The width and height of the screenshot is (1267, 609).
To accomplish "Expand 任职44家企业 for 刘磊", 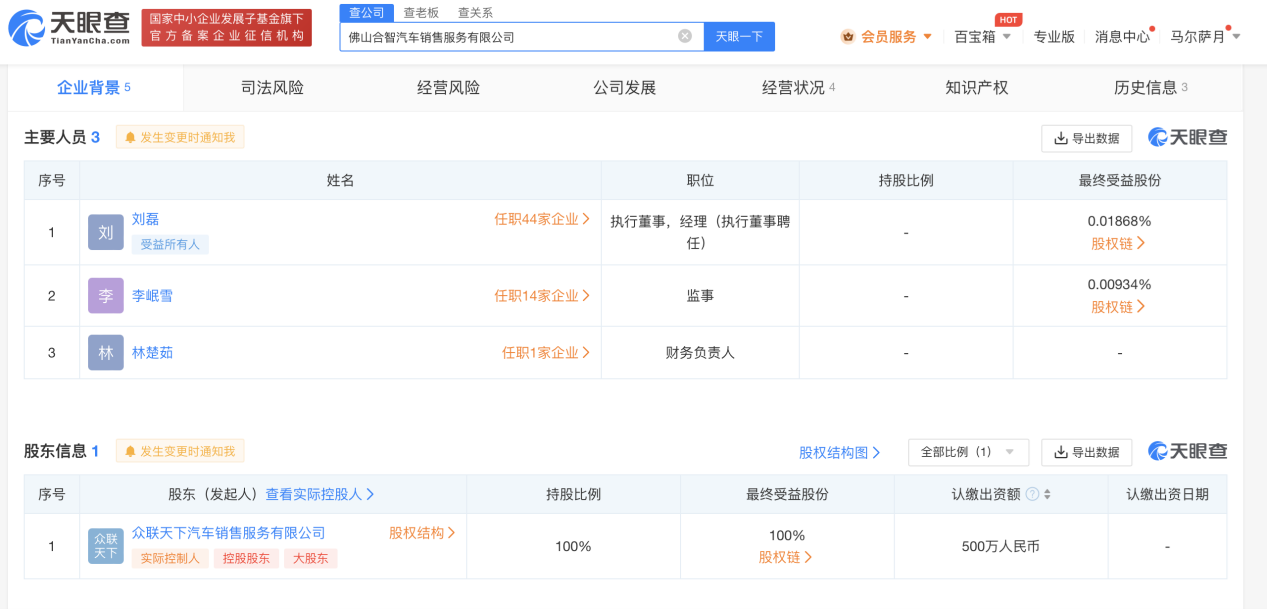I will [542, 219].
